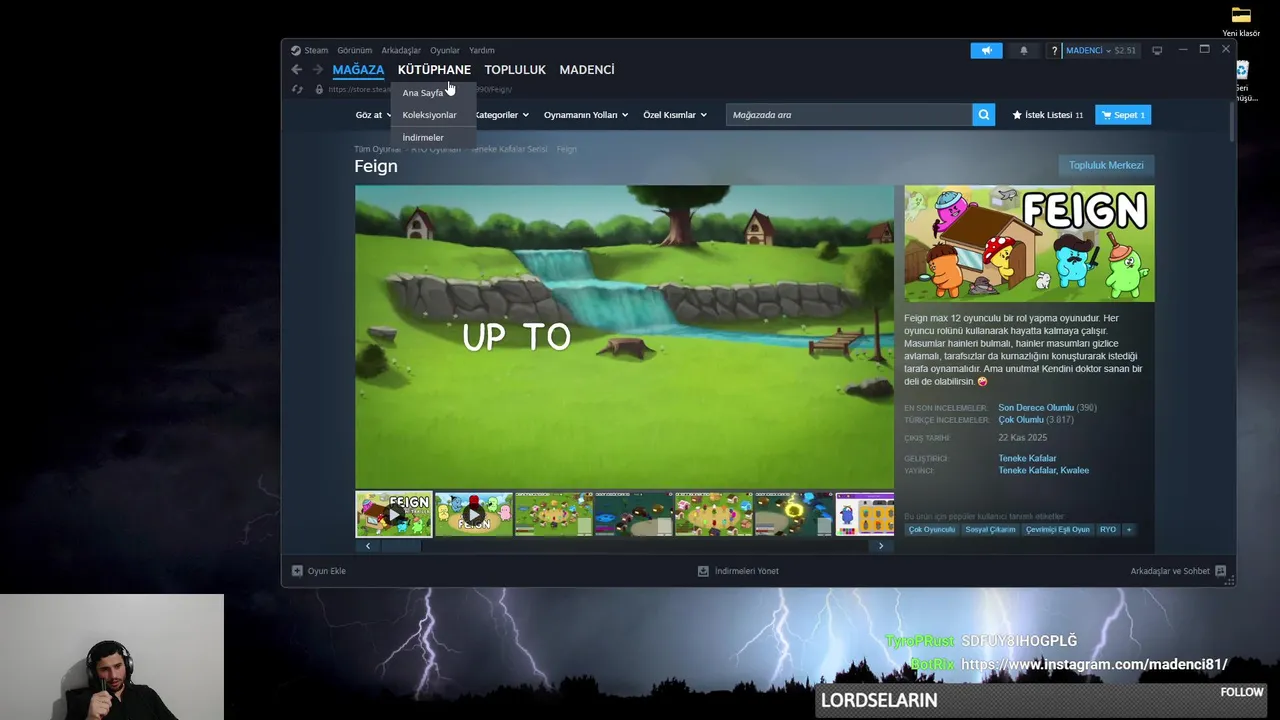This screenshot has height=720, width=1280.
Task: Expand the Özel Kısımlar dropdown
Action: pyautogui.click(x=675, y=115)
